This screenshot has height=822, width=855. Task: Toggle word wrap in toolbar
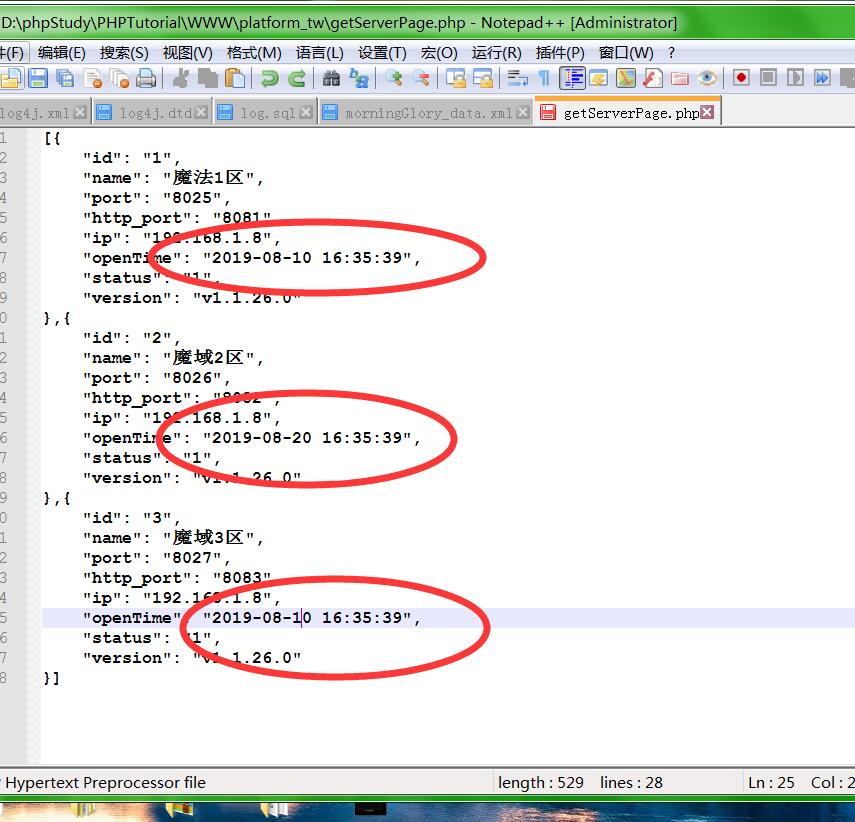coord(517,78)
